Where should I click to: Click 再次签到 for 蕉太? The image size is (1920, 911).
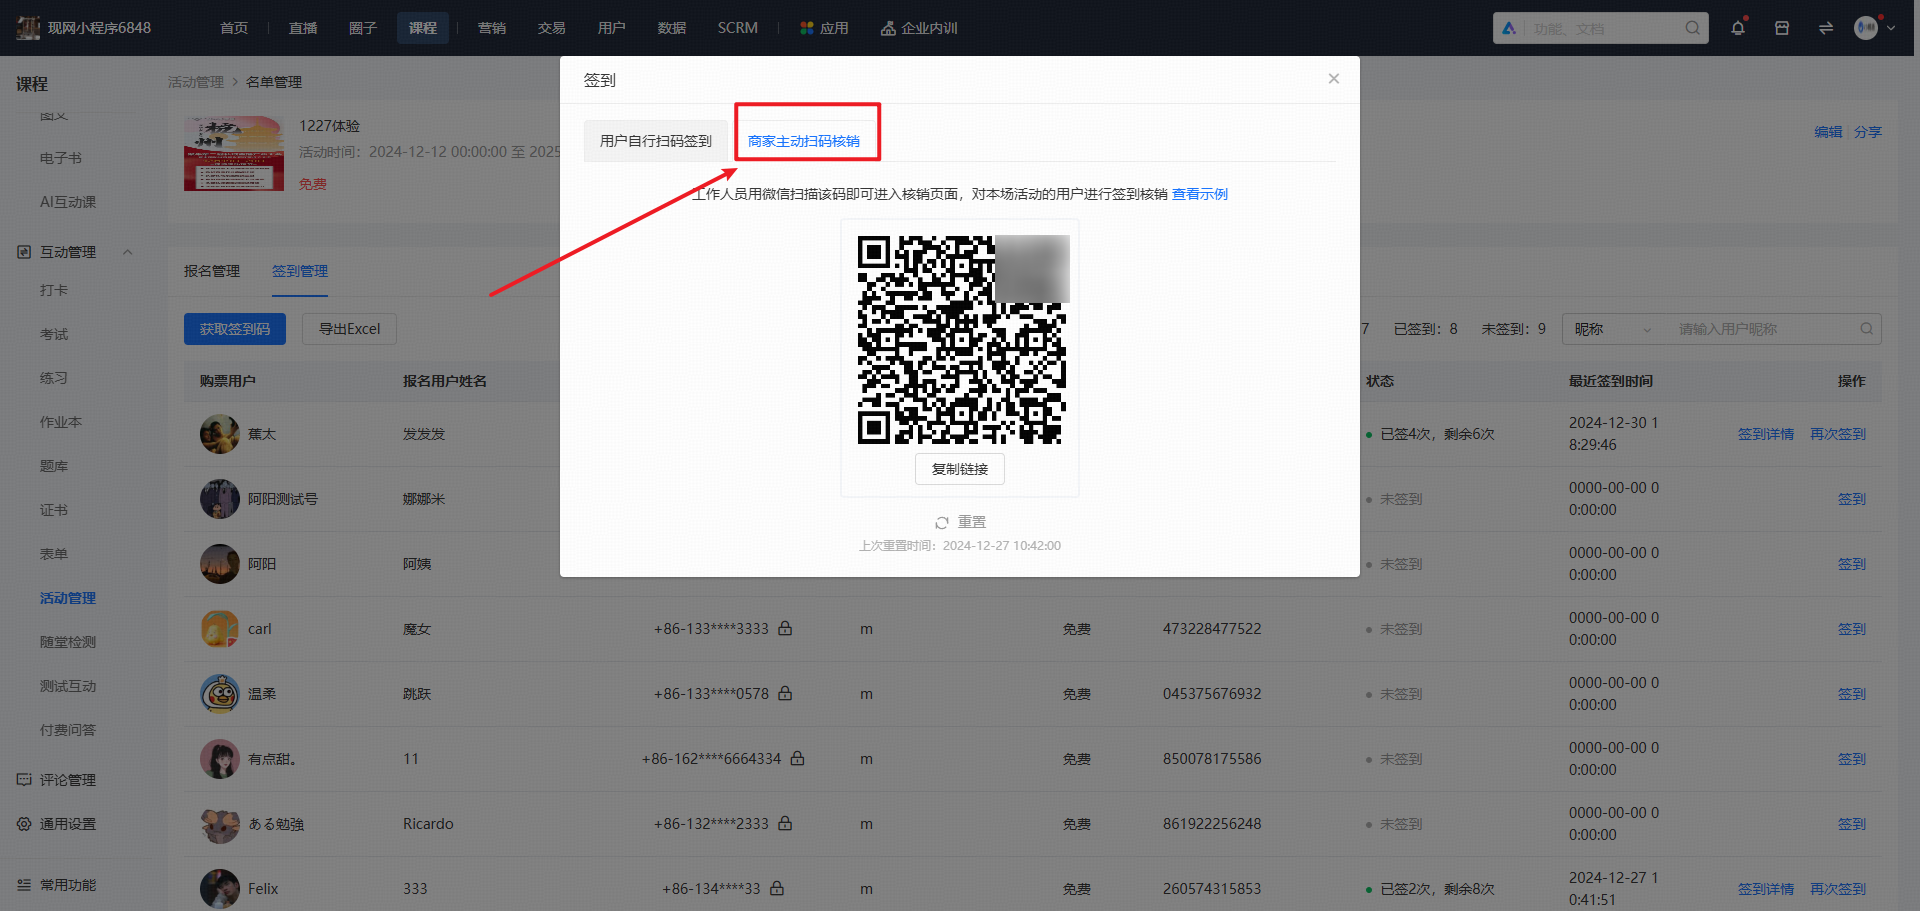1838,434
